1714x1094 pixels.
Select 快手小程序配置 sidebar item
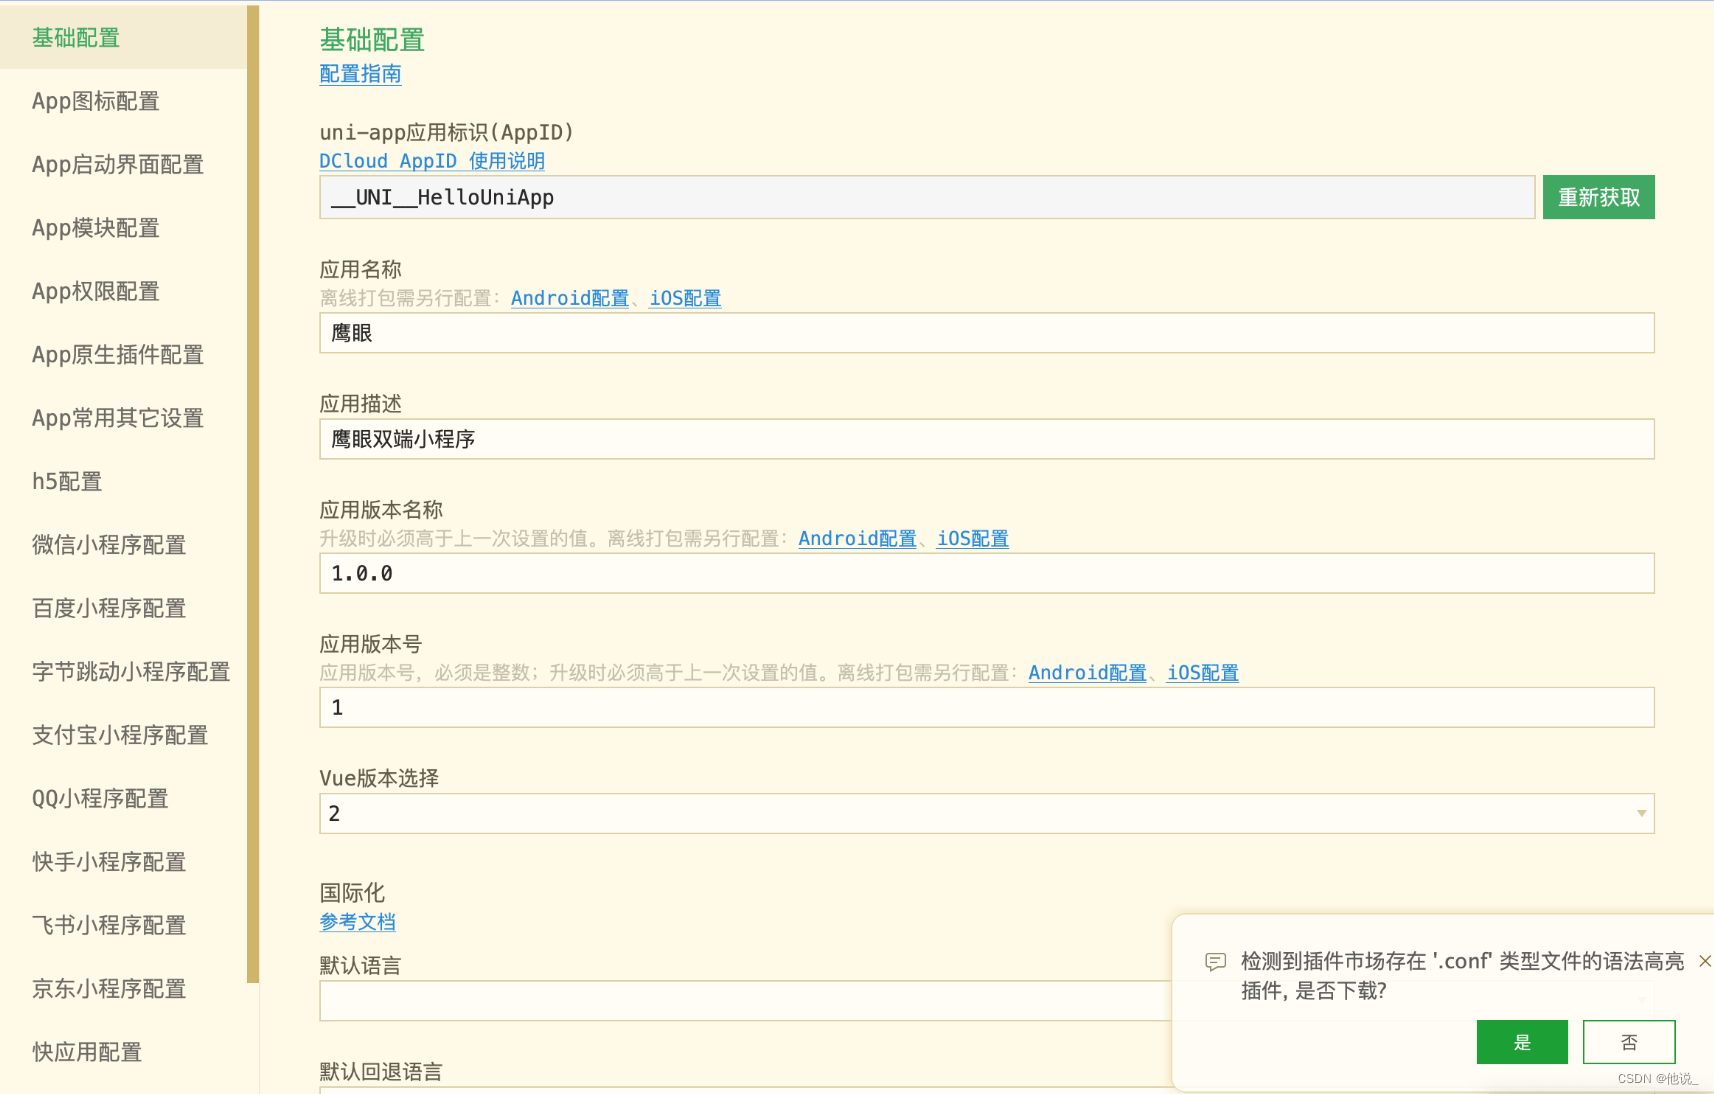[123, 862]
